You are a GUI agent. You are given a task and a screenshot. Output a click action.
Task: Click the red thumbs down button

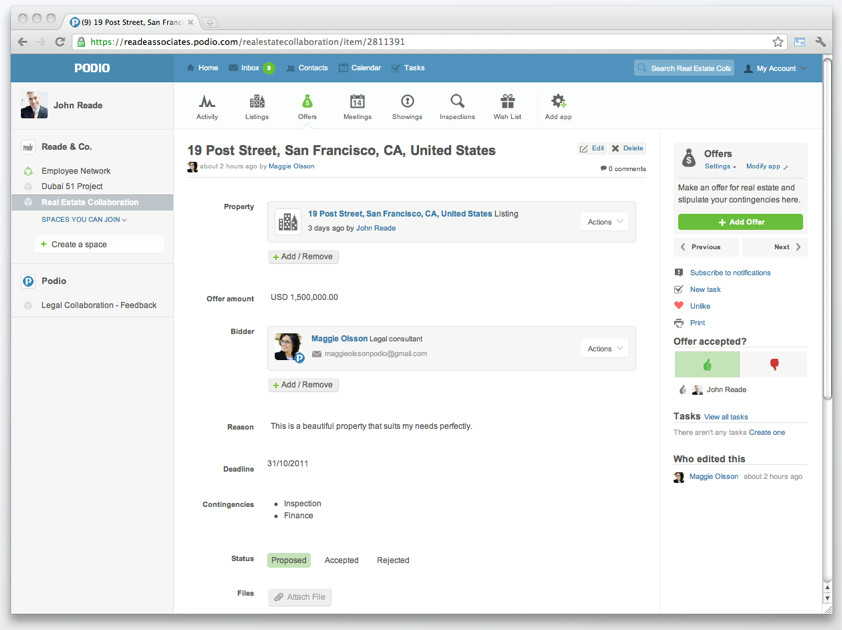coord(774,365)
